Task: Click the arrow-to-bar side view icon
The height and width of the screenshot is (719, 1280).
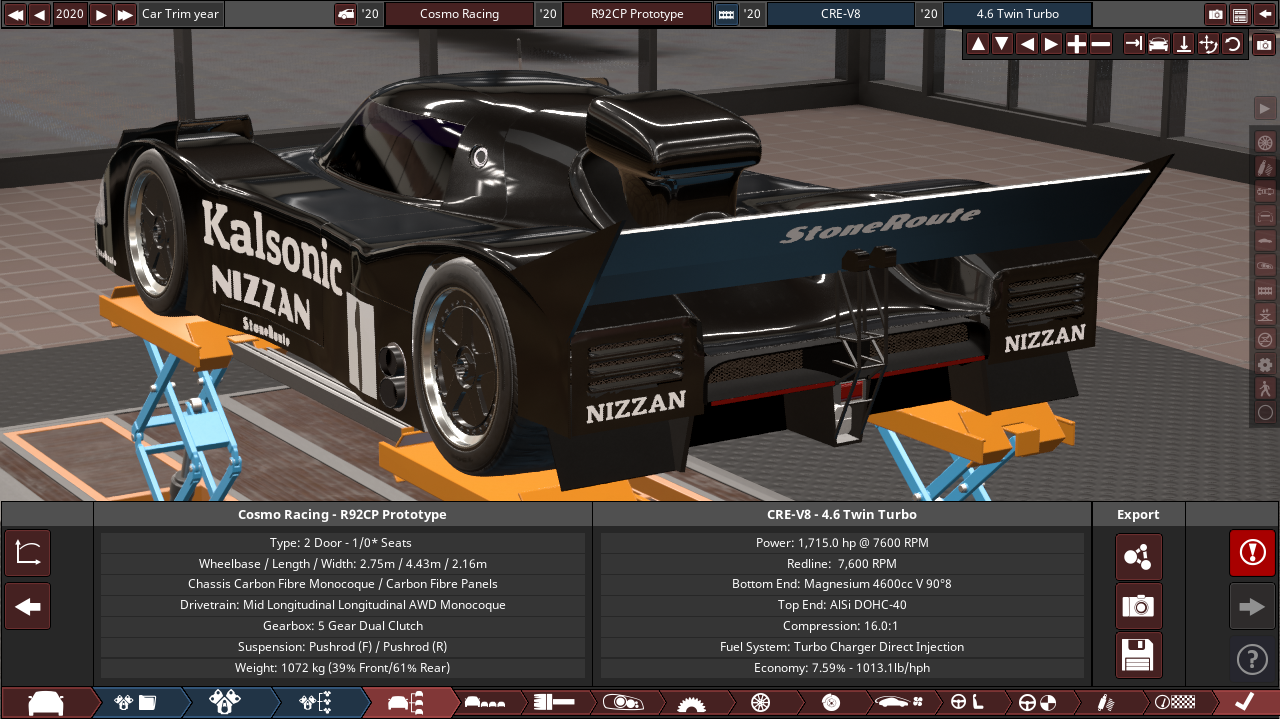Action: click(1134, 44)
